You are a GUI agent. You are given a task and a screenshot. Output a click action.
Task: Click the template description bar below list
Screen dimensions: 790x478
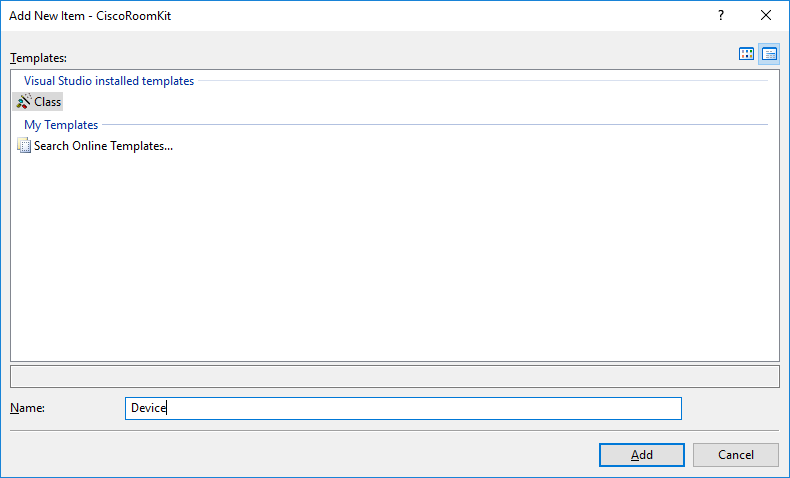click(394, 377)
